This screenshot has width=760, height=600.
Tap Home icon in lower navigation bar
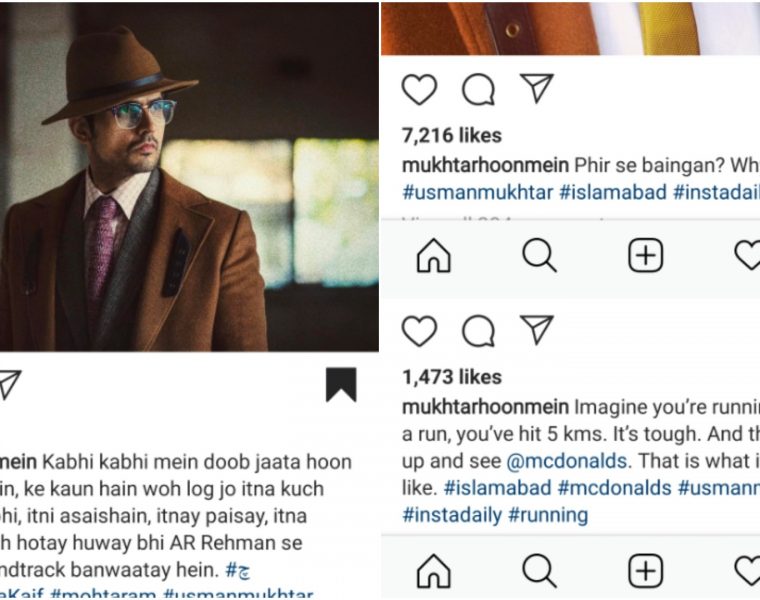(x=433, y=571)
